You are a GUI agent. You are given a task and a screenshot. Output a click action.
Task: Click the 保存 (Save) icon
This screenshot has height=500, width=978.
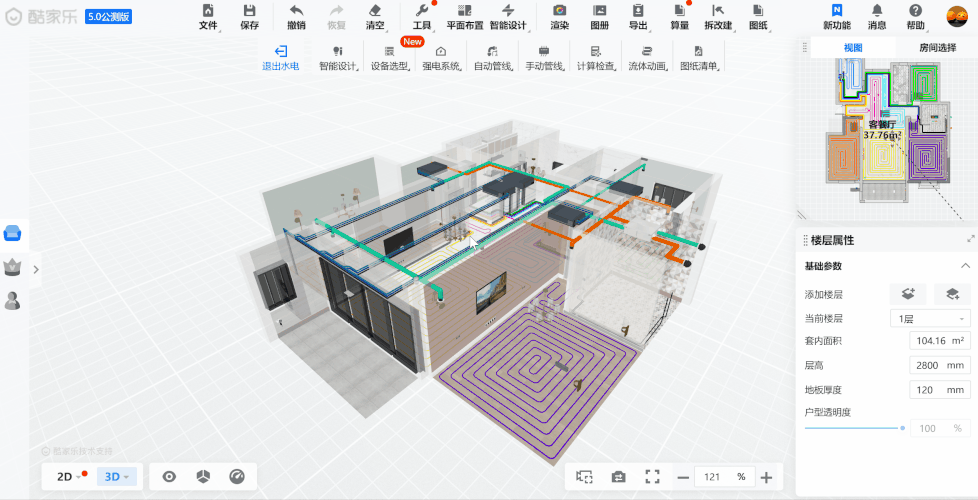[249, 11]
